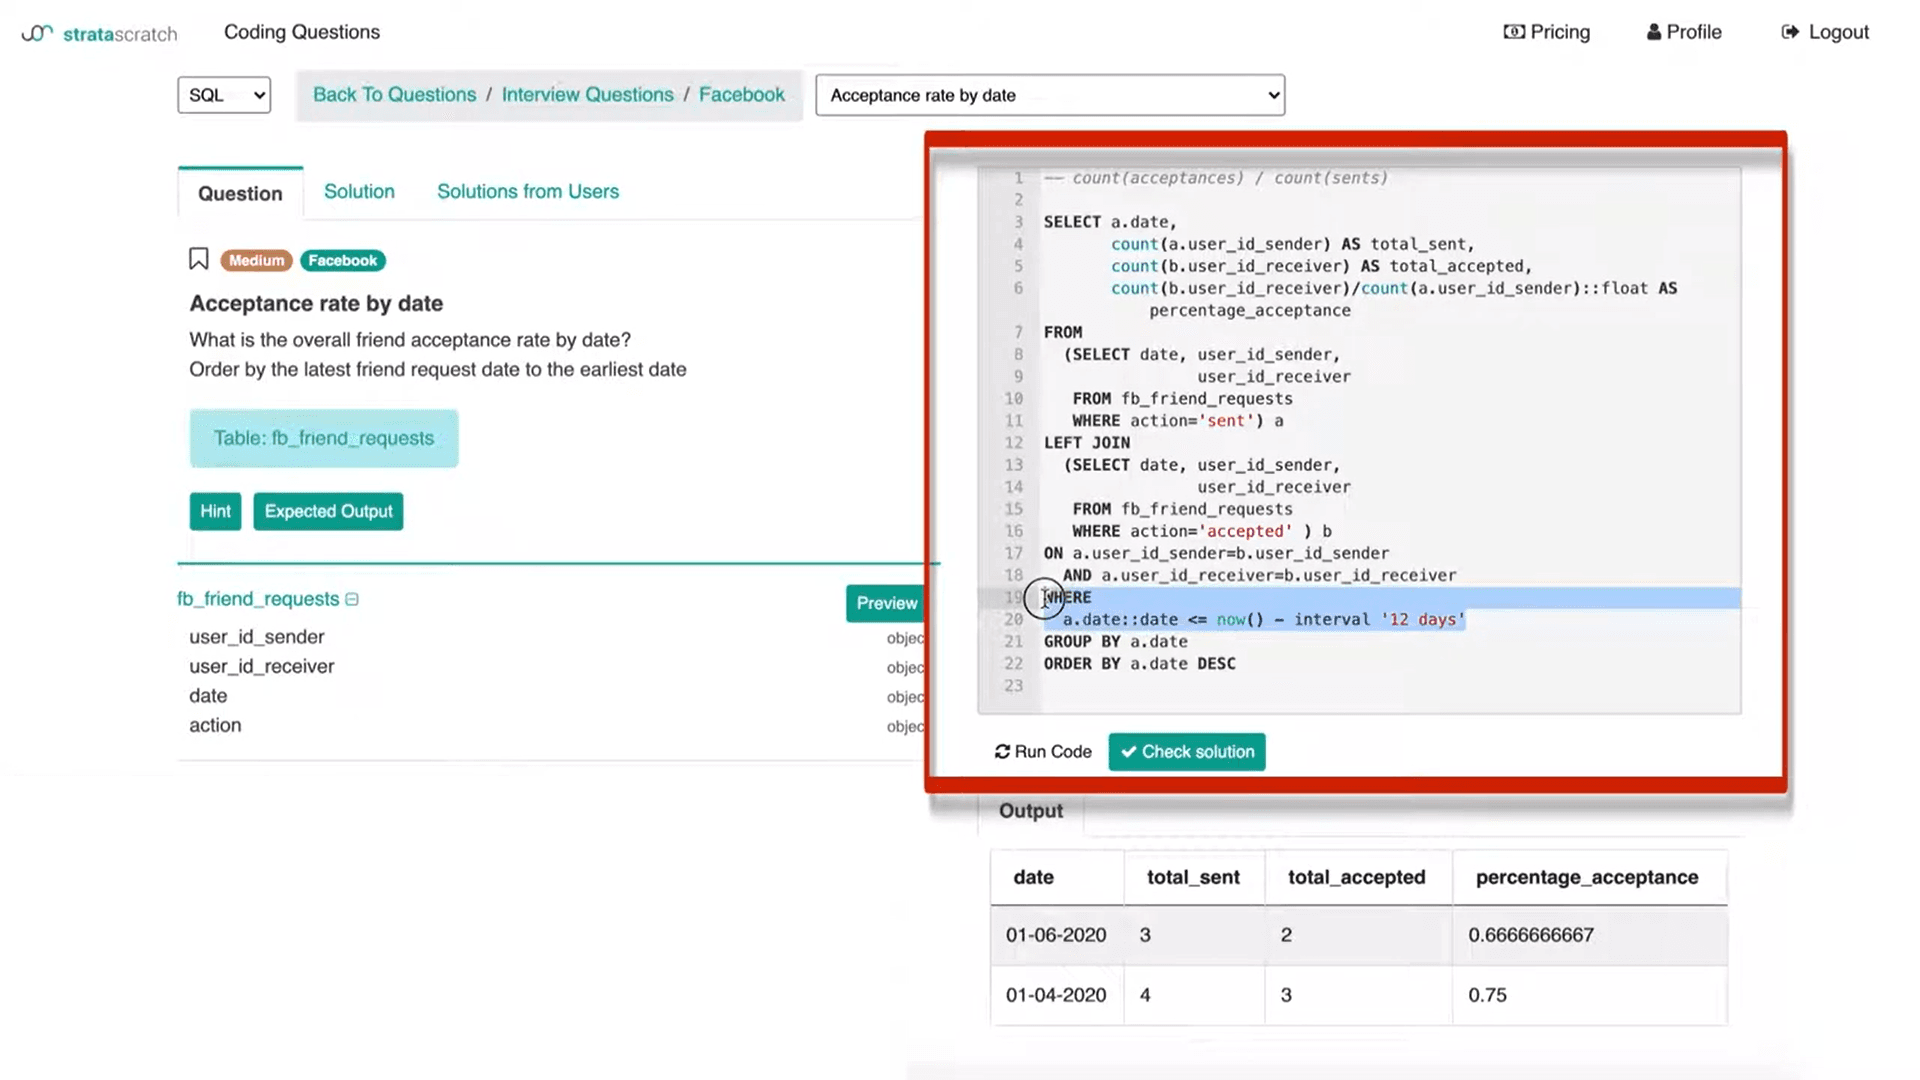1920x1080 pixels.
Task: Place cursor on ORDER BY a.date DESC line
Action: pos(1140,664)
